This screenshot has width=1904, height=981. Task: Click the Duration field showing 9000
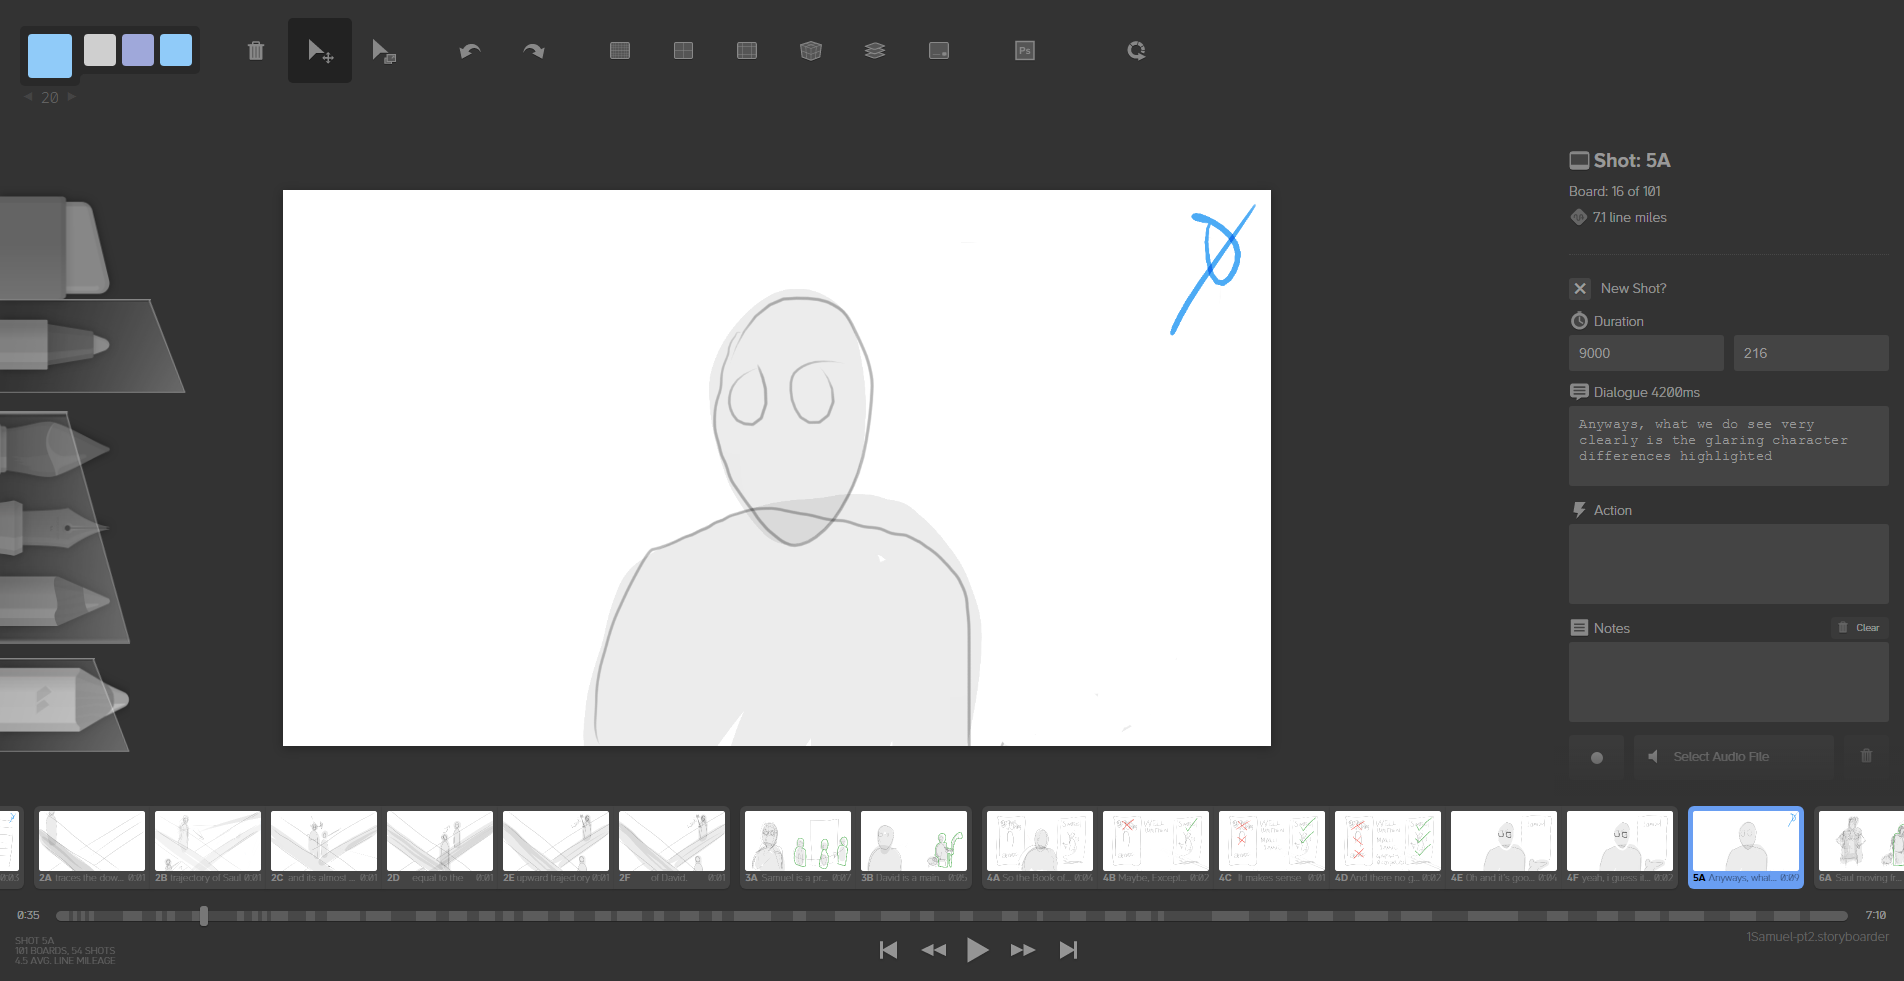coord(1646,353)
